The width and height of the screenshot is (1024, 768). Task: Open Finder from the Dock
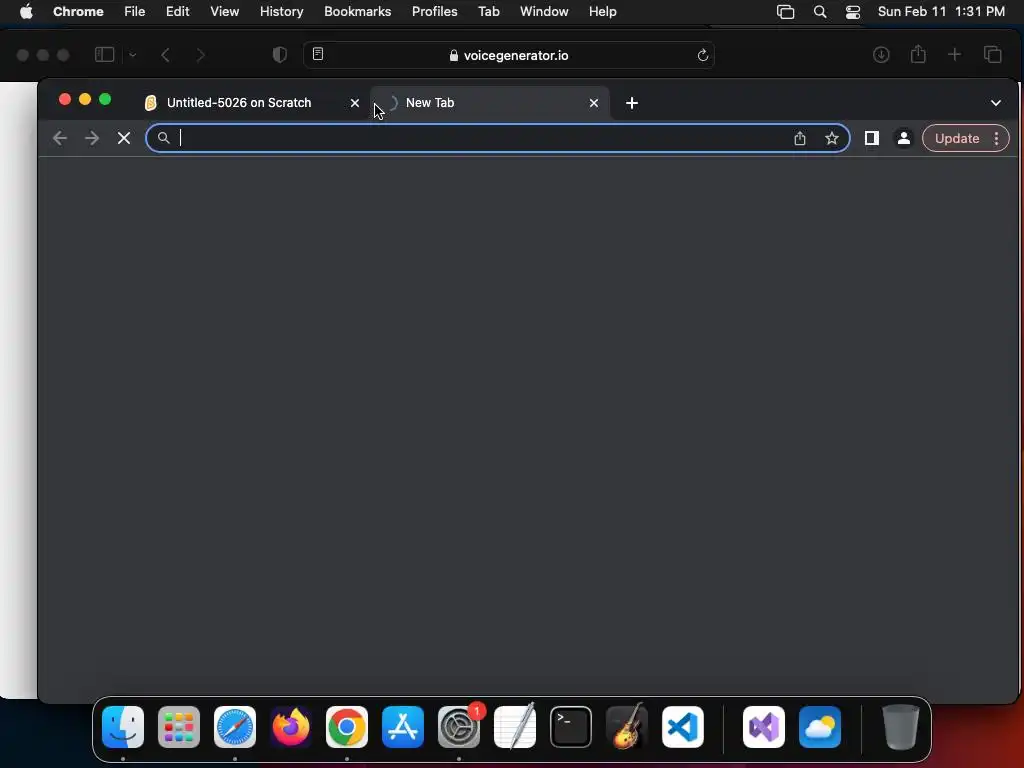[123, 727]
